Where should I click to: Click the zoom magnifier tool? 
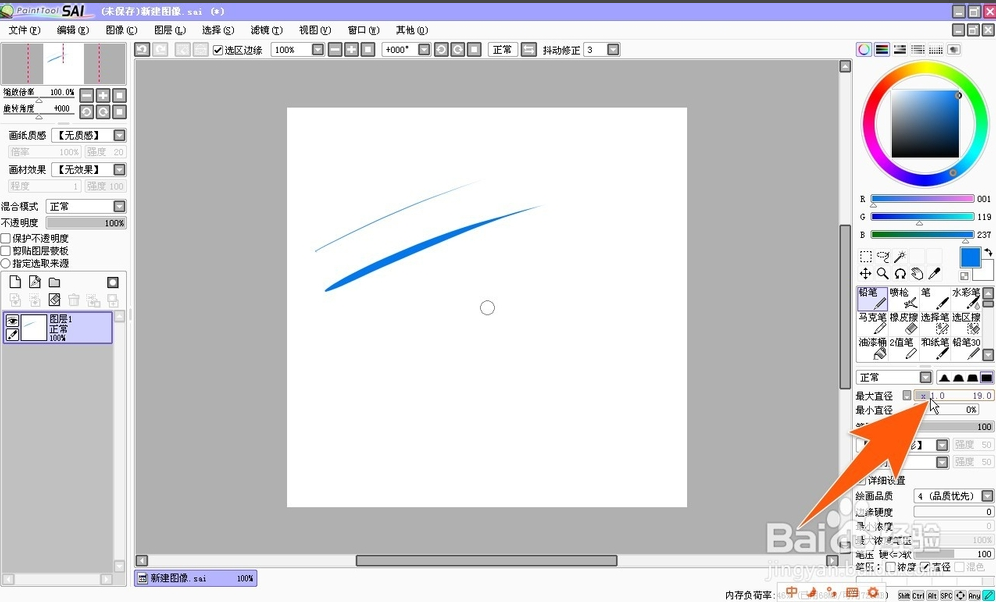pos(883,273)
